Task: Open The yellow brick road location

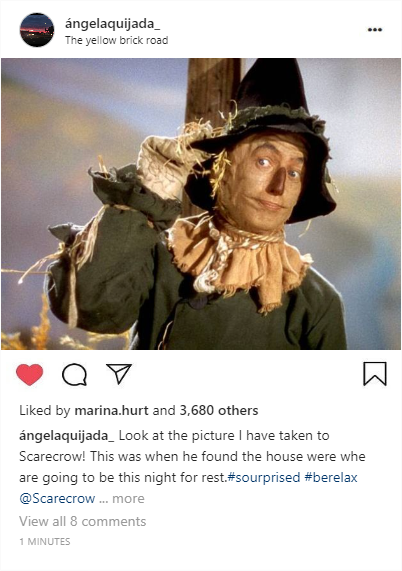Action: point(117,40)
